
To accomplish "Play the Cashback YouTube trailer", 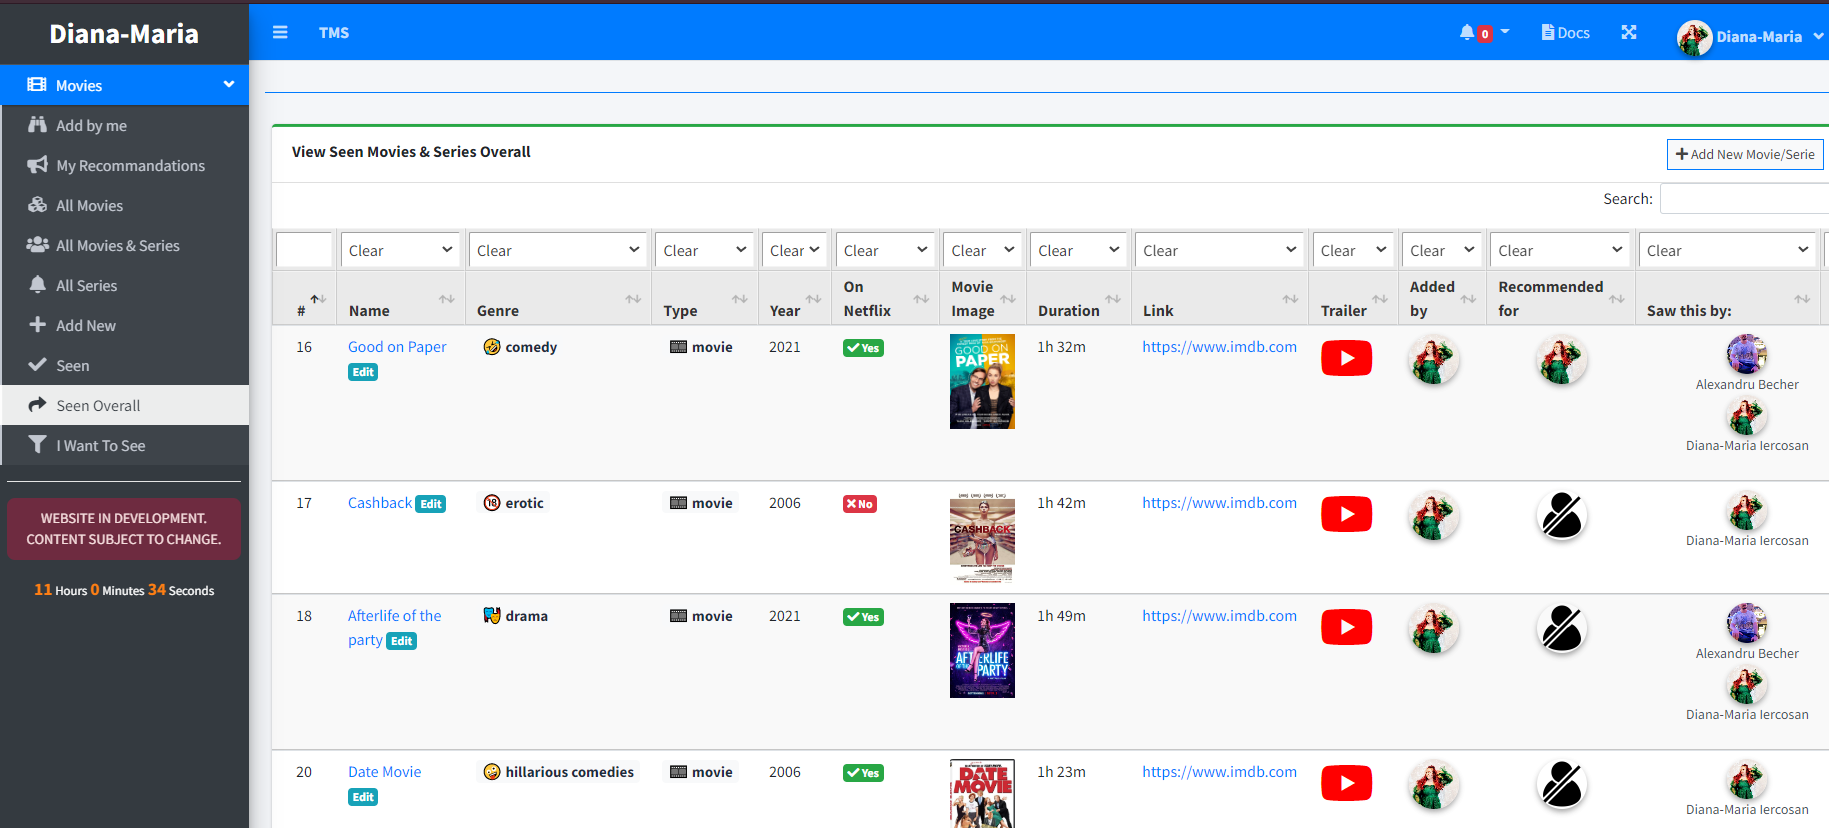I will pyautogui.click(x=1346, y=514).
